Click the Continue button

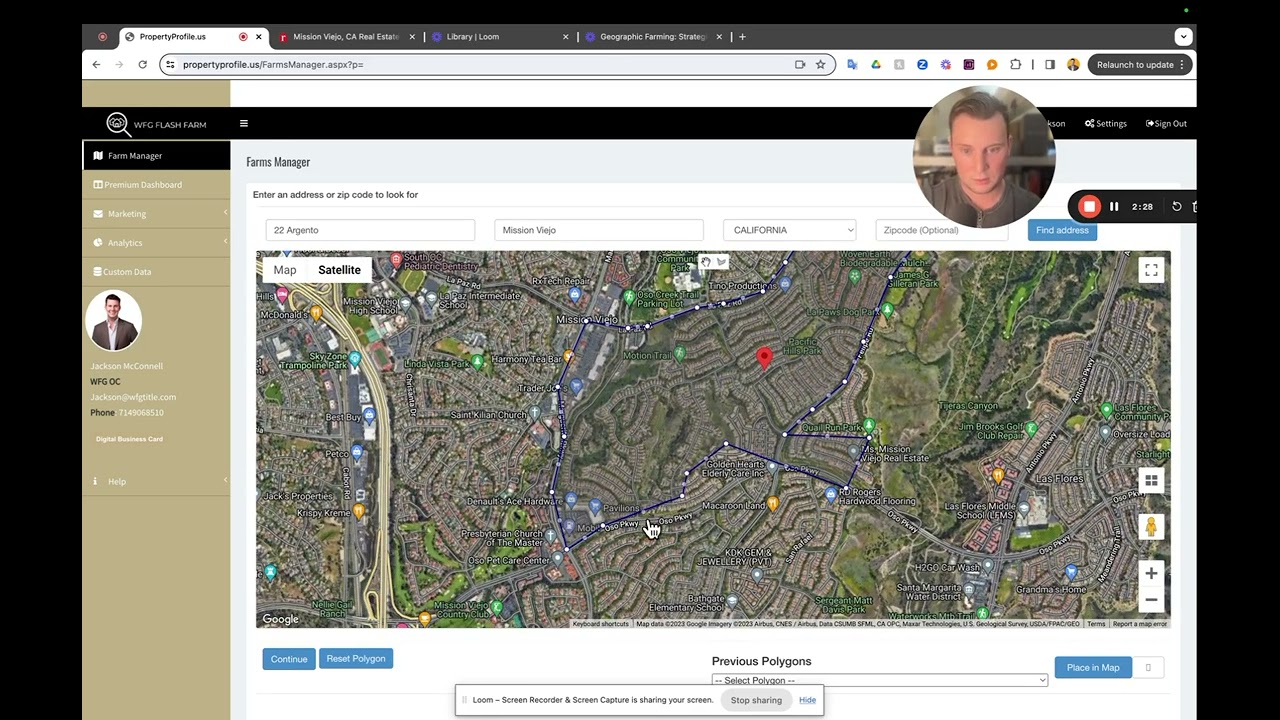[289, 659]
